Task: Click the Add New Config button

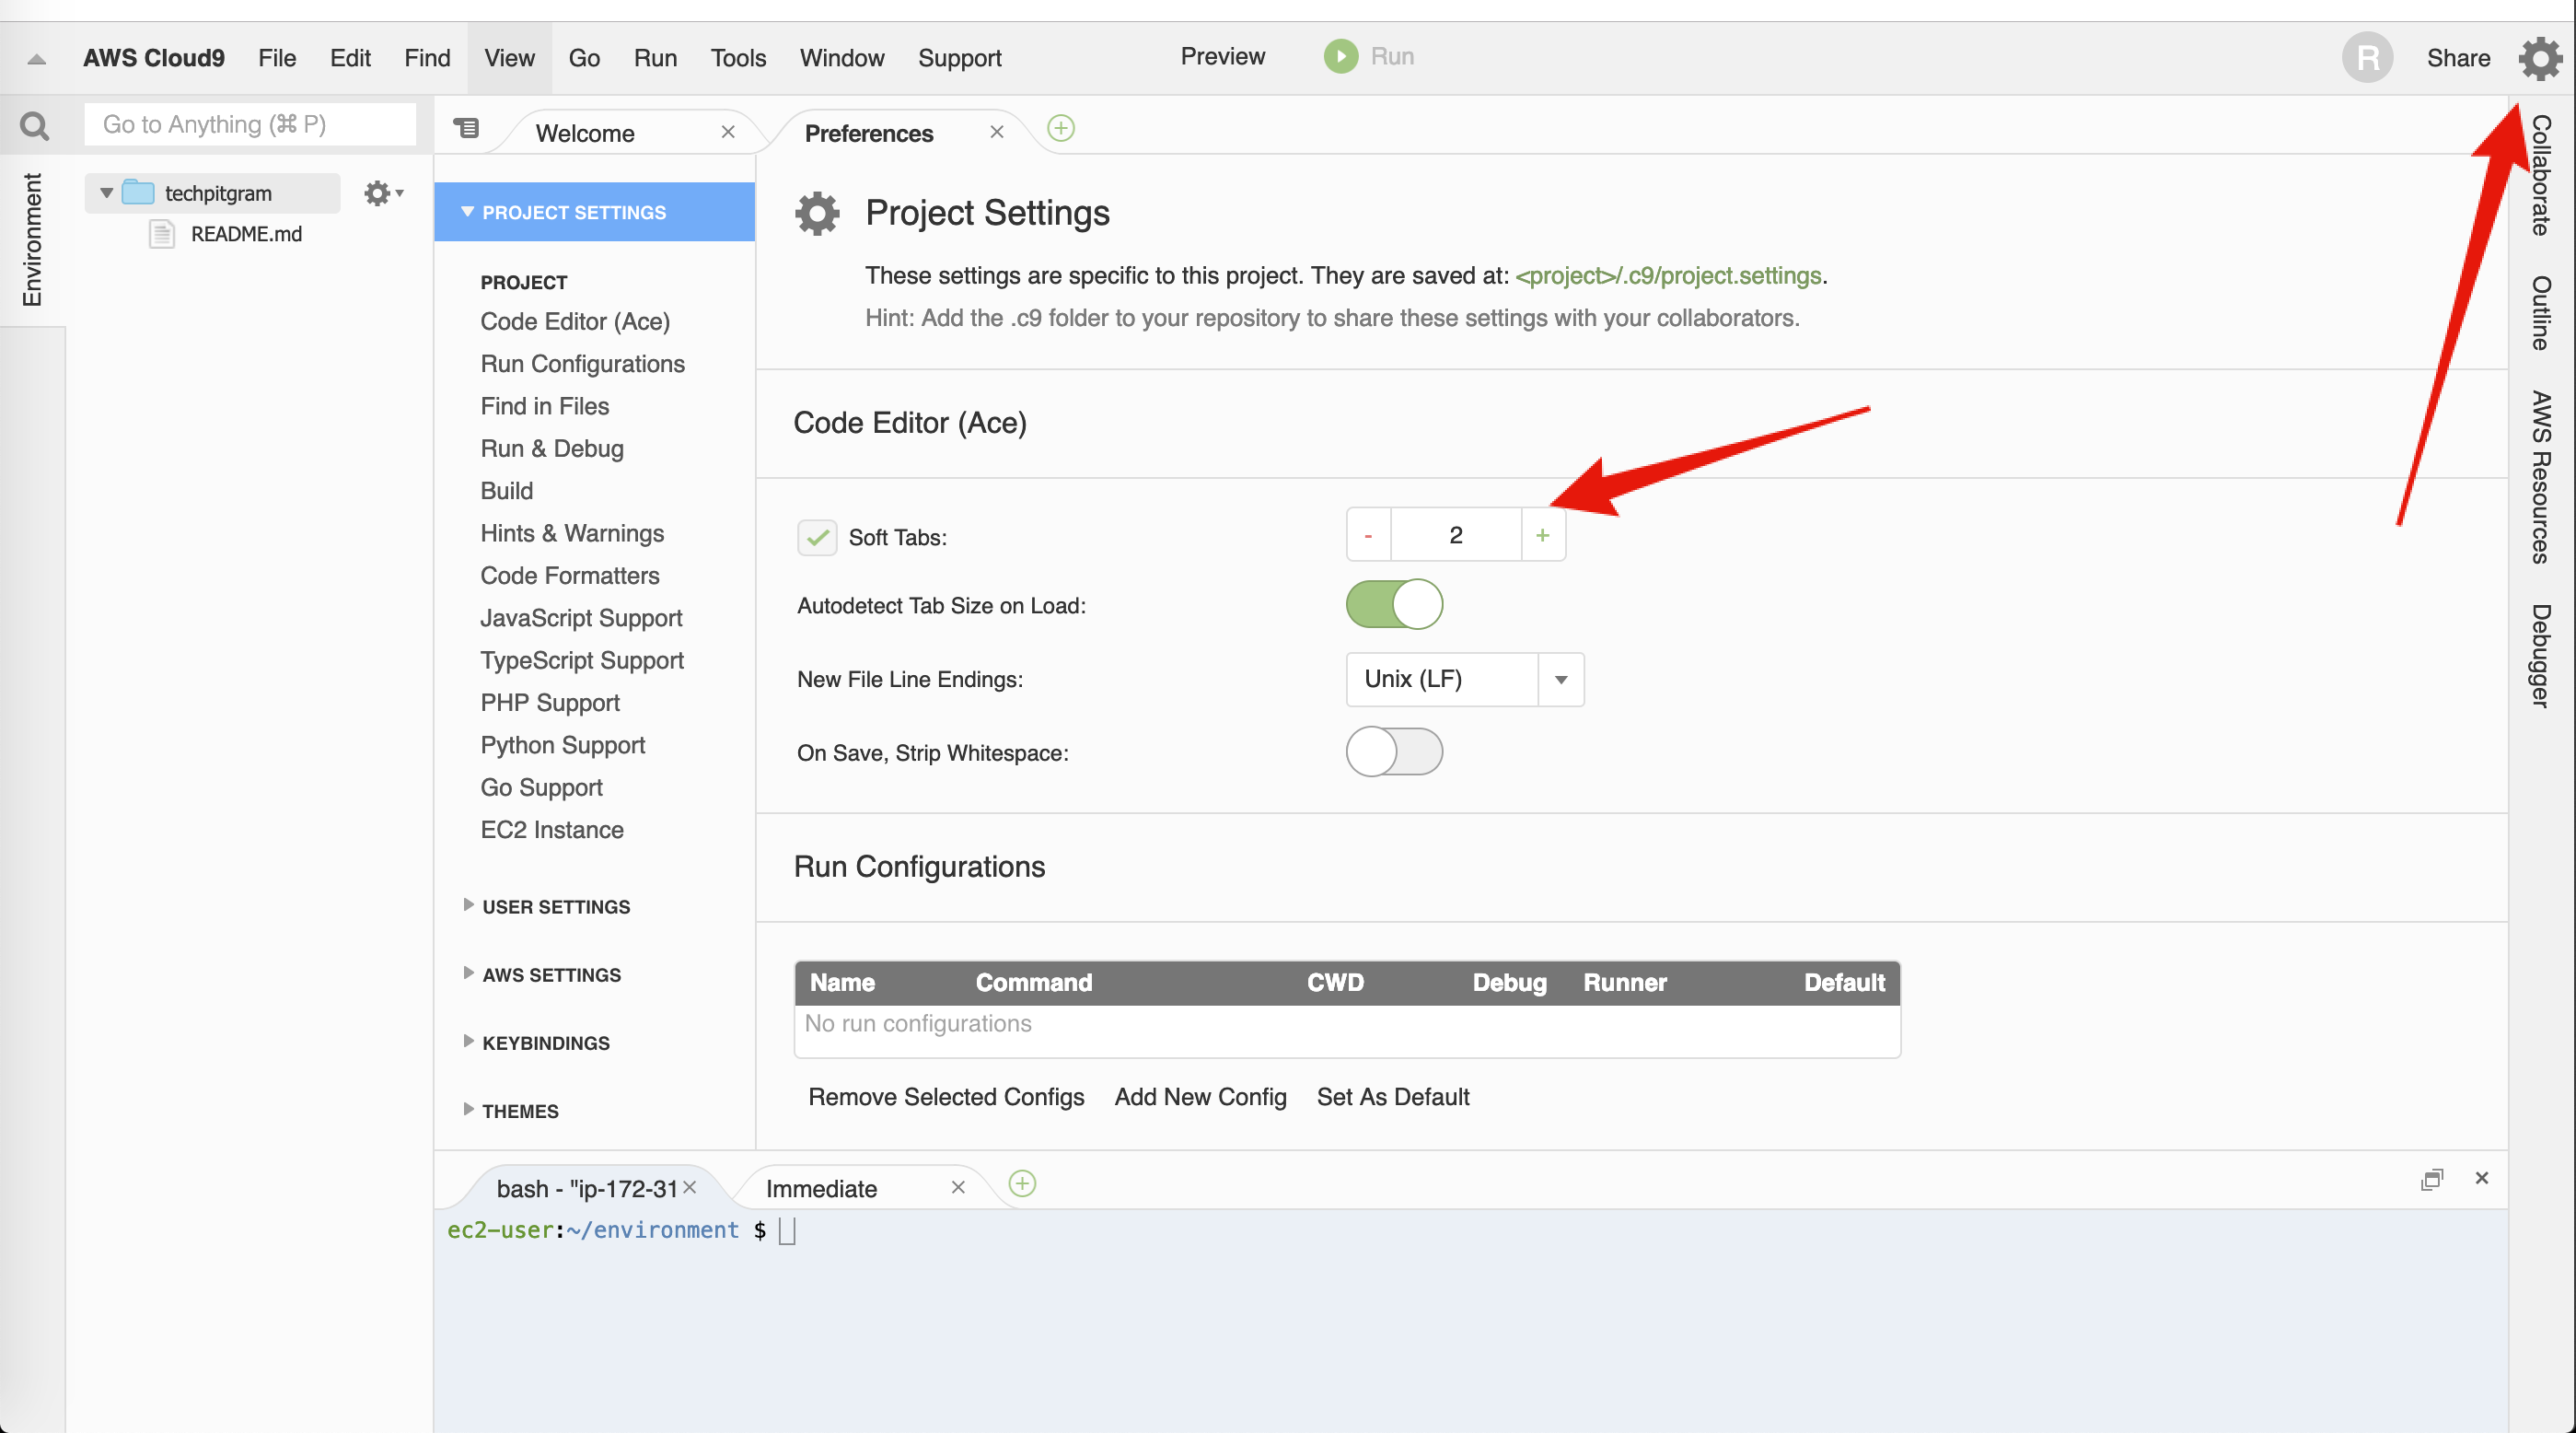Action: [1201, 1096]
